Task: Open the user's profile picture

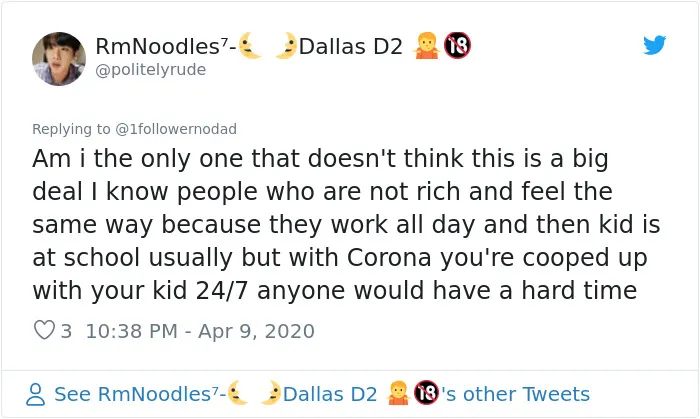Action: click(x=59, y=58)
